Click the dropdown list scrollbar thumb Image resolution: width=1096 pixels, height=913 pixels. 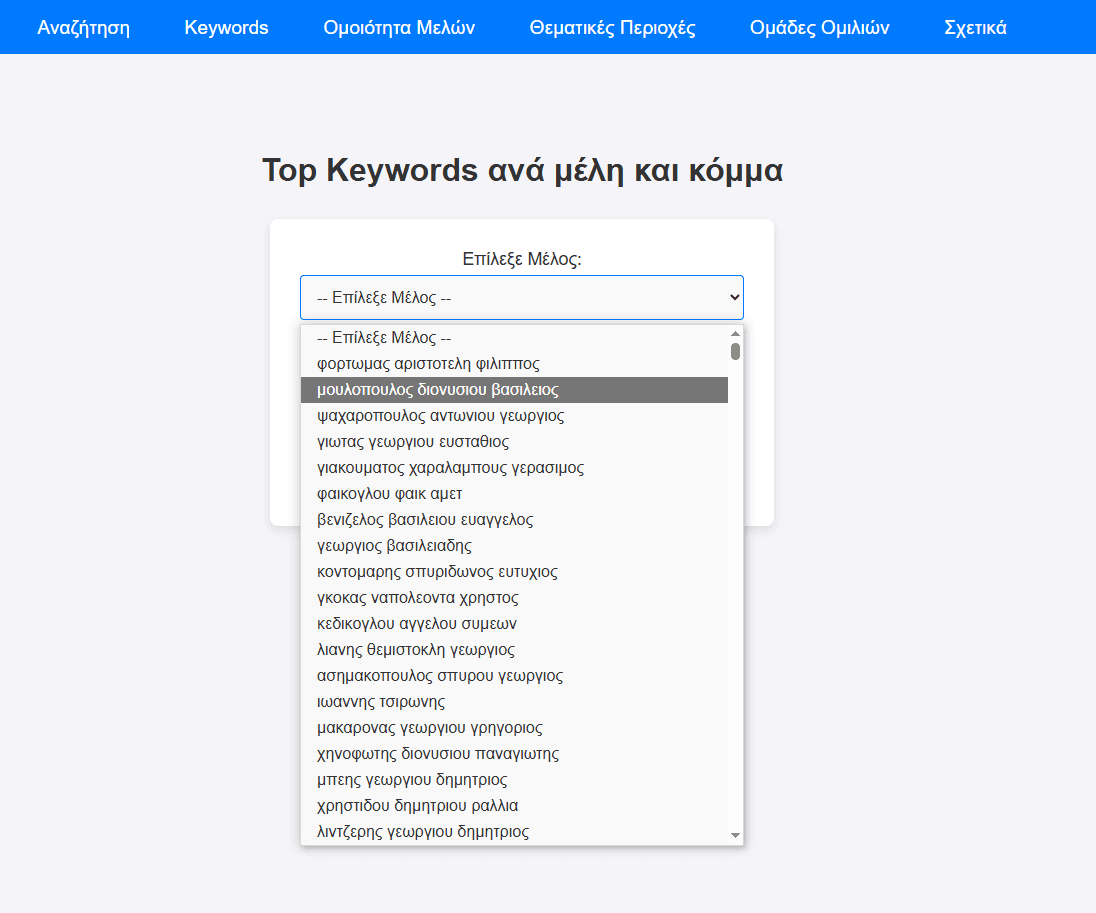point(735,352)
